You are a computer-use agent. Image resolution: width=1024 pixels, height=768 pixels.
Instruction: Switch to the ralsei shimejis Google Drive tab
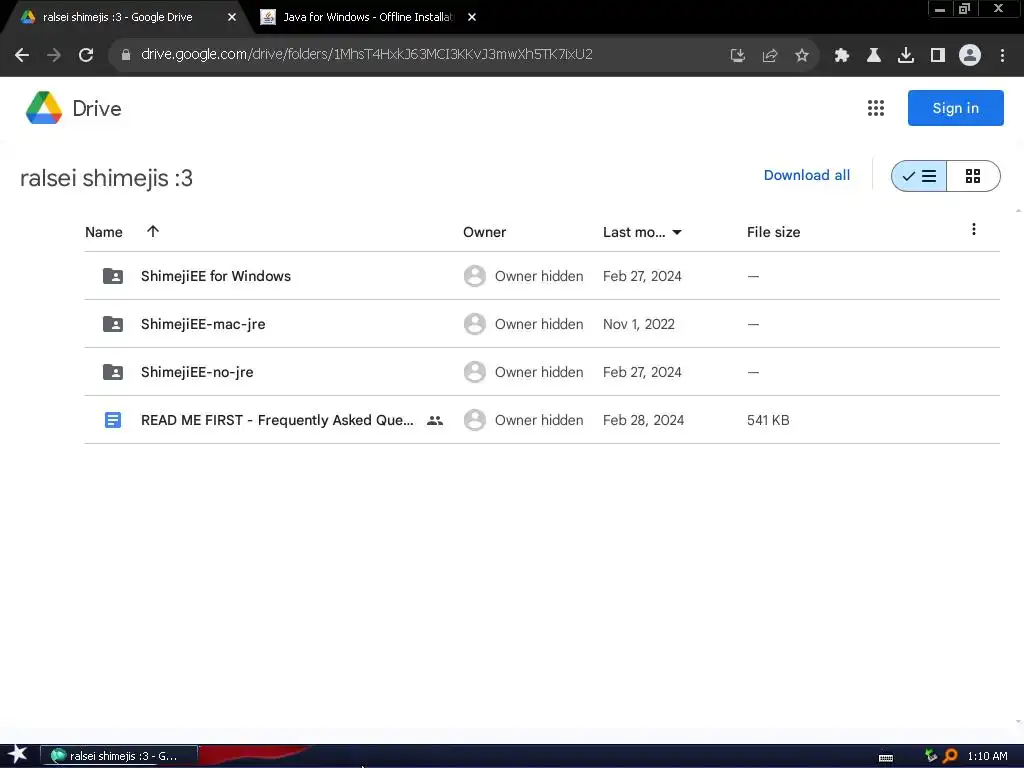(x=118, y=17)
